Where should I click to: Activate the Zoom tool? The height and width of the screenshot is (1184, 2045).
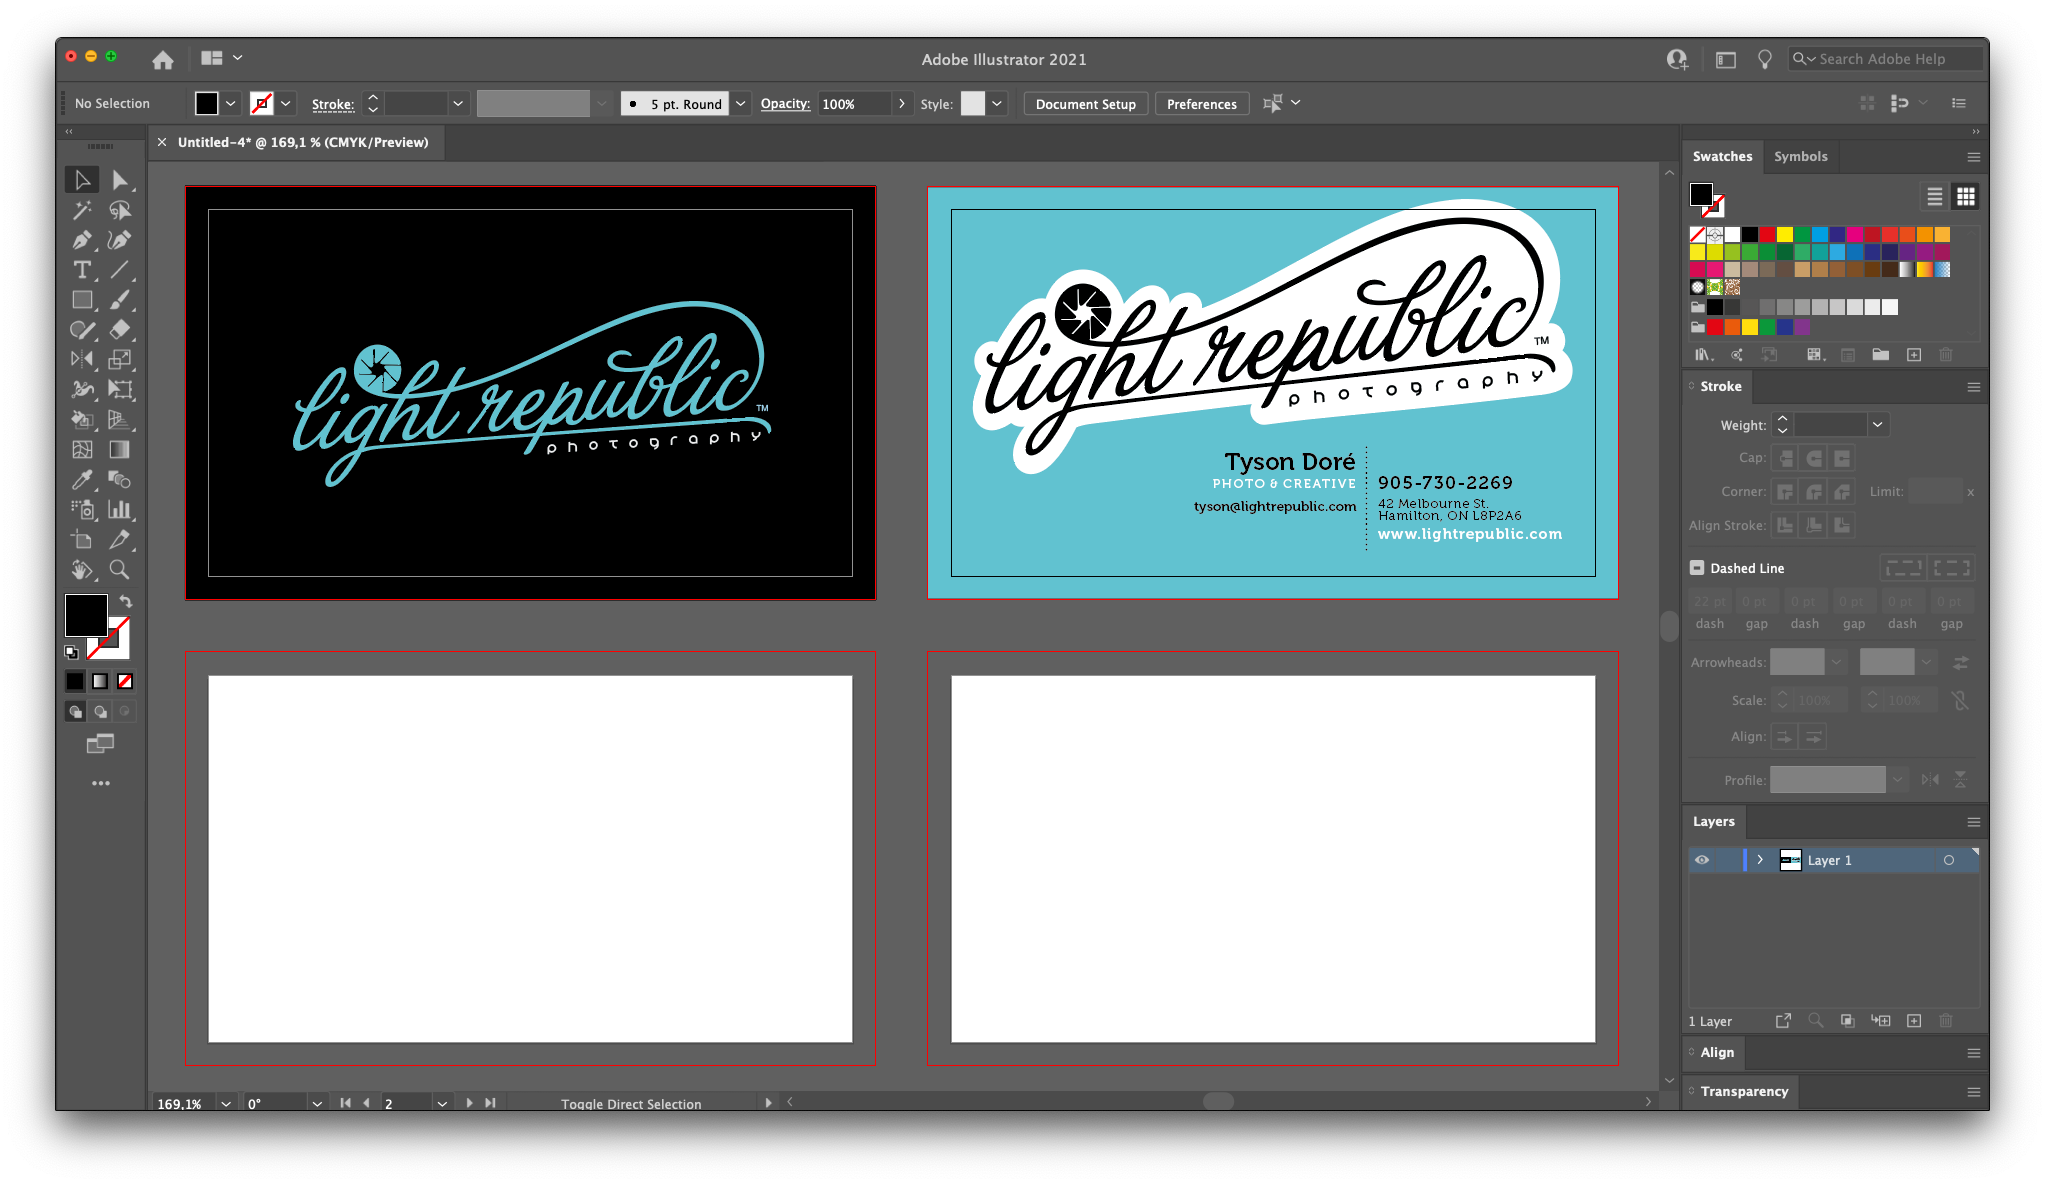point(119,570)
